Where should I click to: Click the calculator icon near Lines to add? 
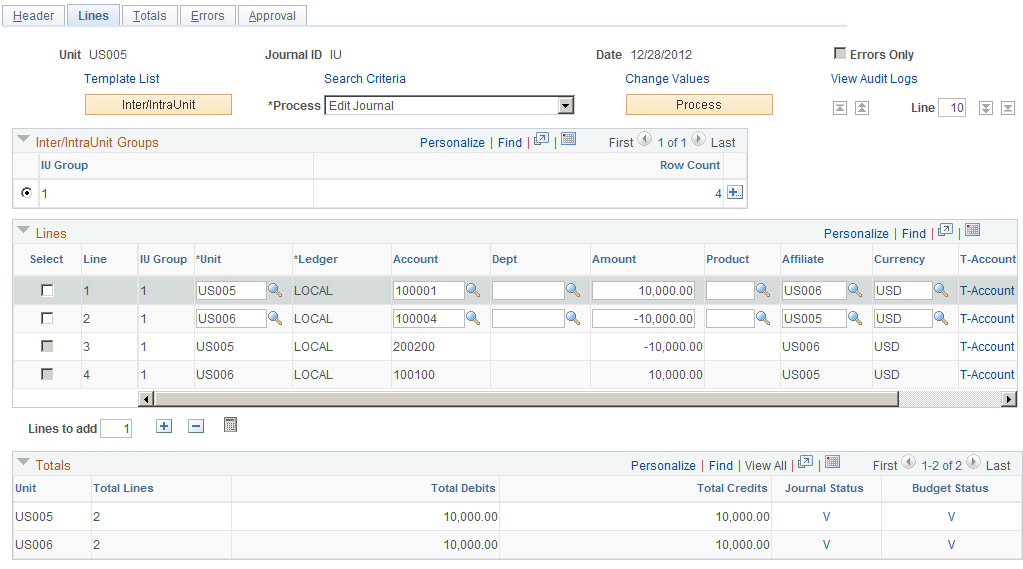[x=230, y=425]
